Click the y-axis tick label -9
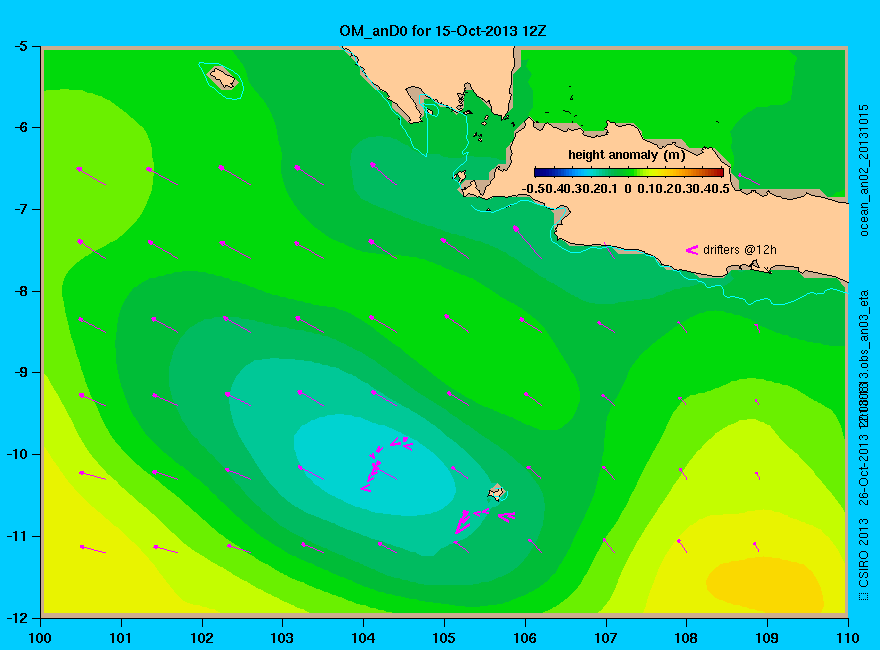Viewport: 880px width, 650px height. [x=19, y=373]
